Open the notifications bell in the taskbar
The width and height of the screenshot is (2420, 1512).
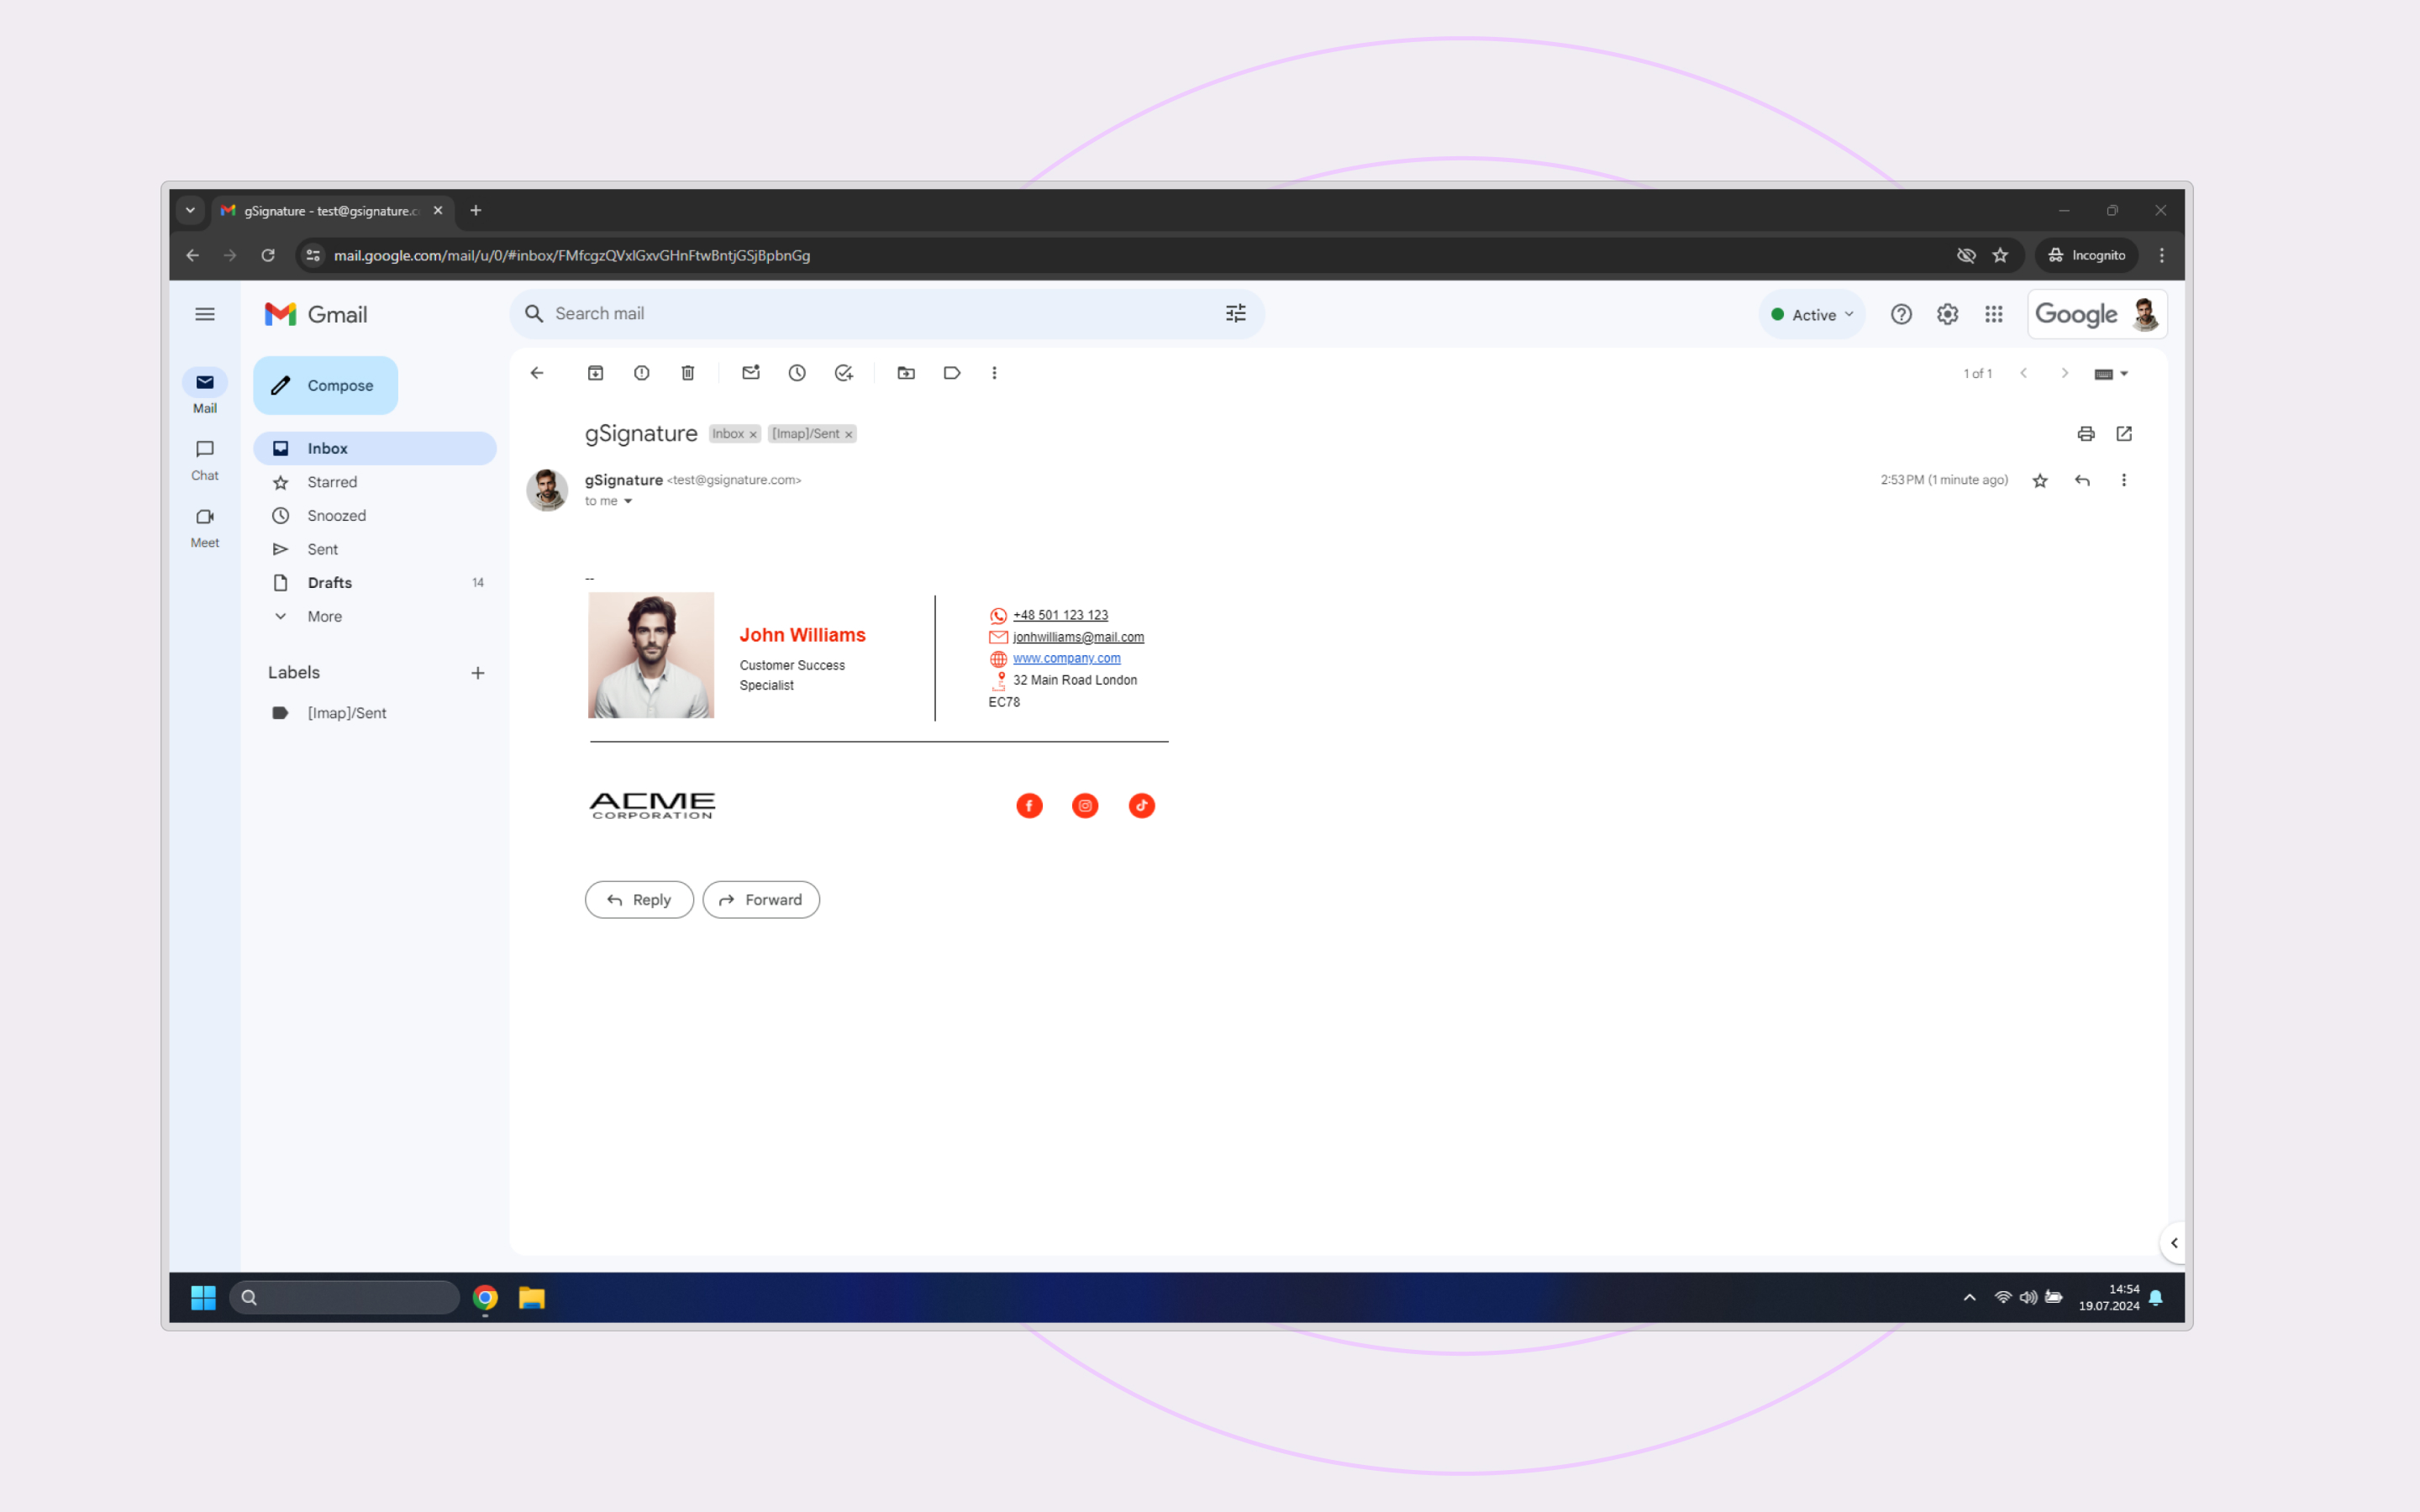tap(2156, 1298)
